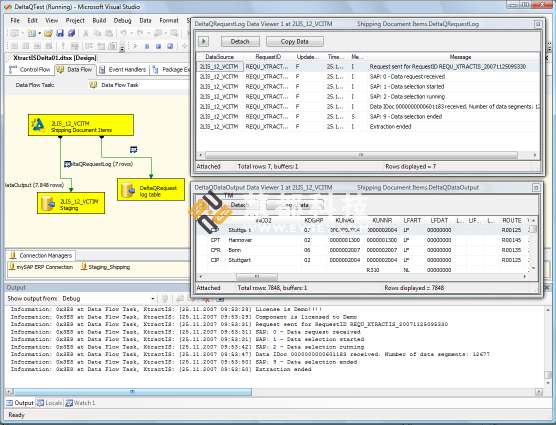556x425 pixels.
Task: Open the layout toolbar overflow options arrow
Action: click(122, 49)
